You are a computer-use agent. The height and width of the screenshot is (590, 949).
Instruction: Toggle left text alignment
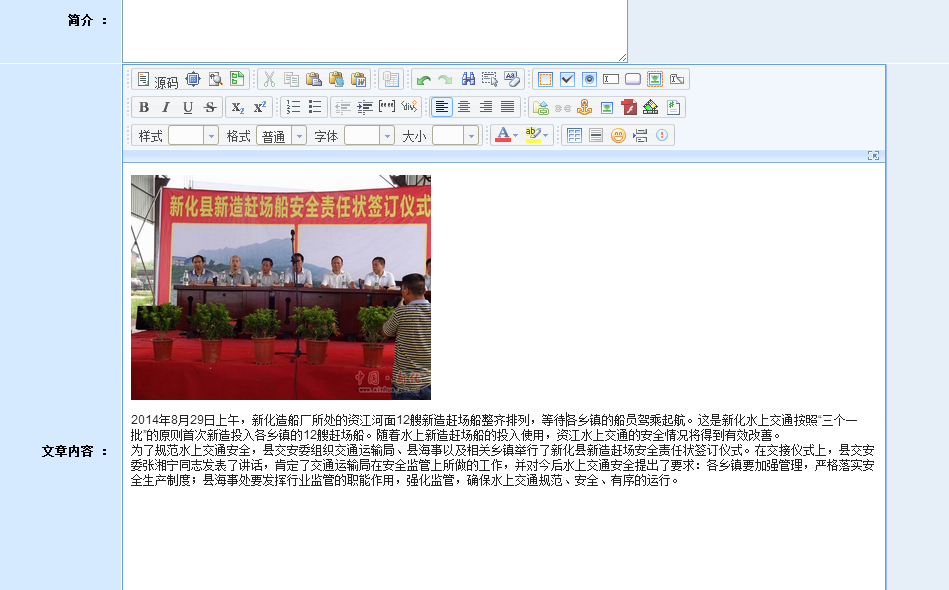coord(442,108)
